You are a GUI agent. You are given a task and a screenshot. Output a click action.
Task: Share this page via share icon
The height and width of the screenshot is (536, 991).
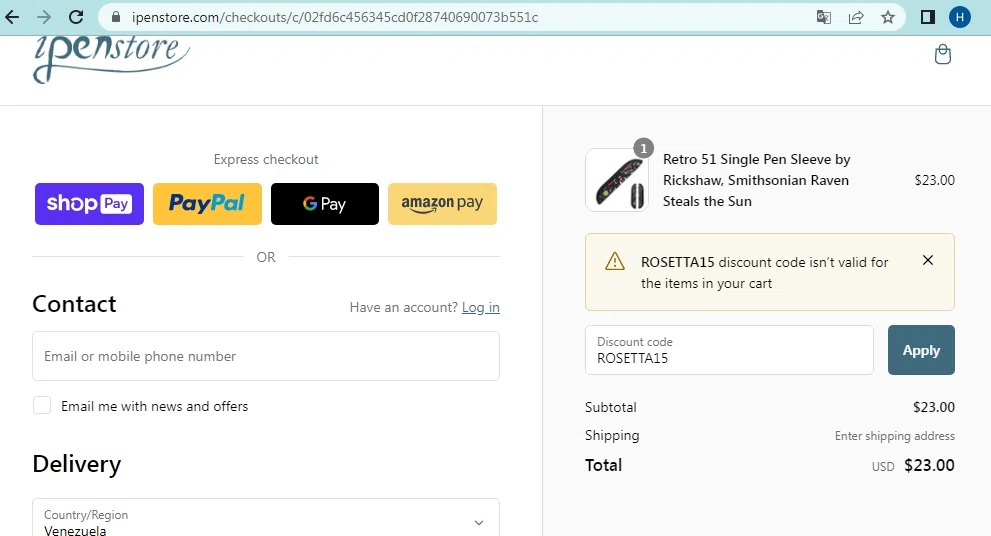pyautogui.click(x=856, y=17)
